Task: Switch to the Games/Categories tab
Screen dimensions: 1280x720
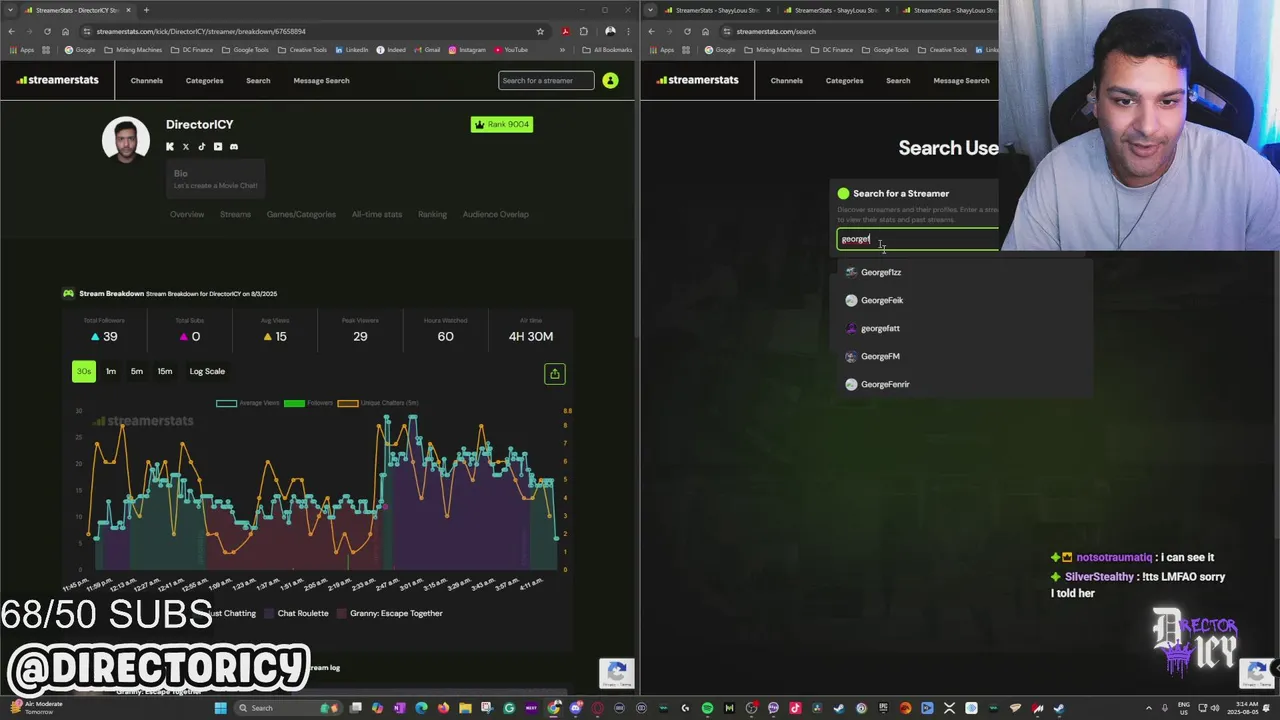Action: [301, 214]
